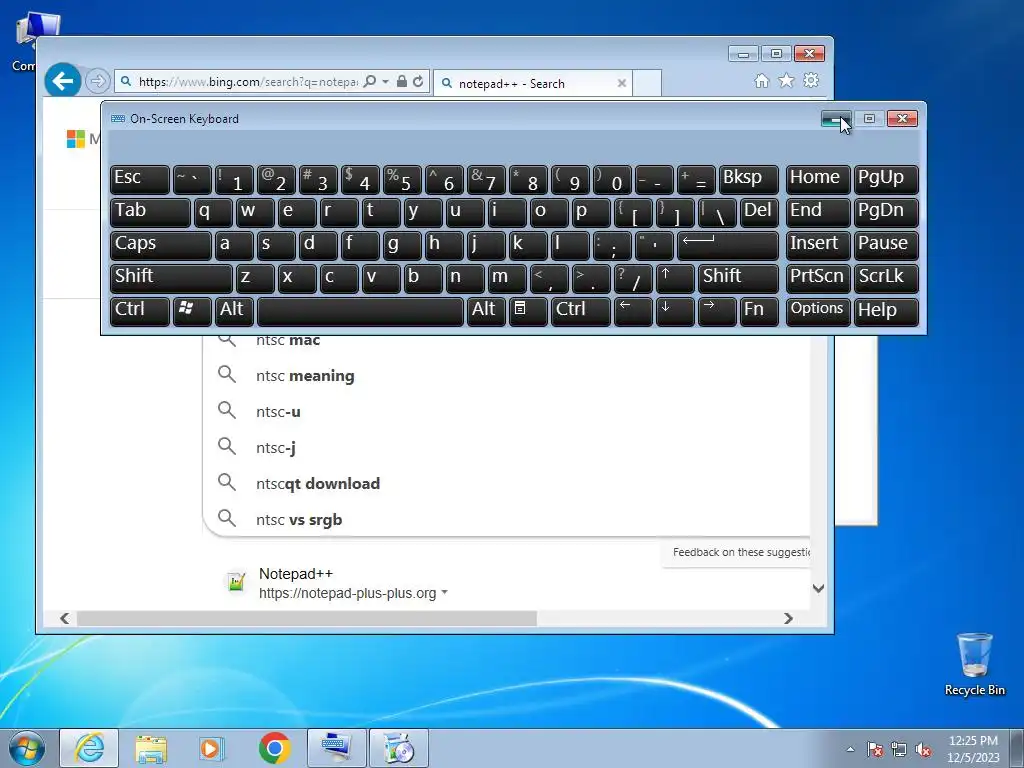Open address bar autocomplete dropdown arrow
Screen dimensions: 1024x768
pyautogui.click(x=385, y=81)
